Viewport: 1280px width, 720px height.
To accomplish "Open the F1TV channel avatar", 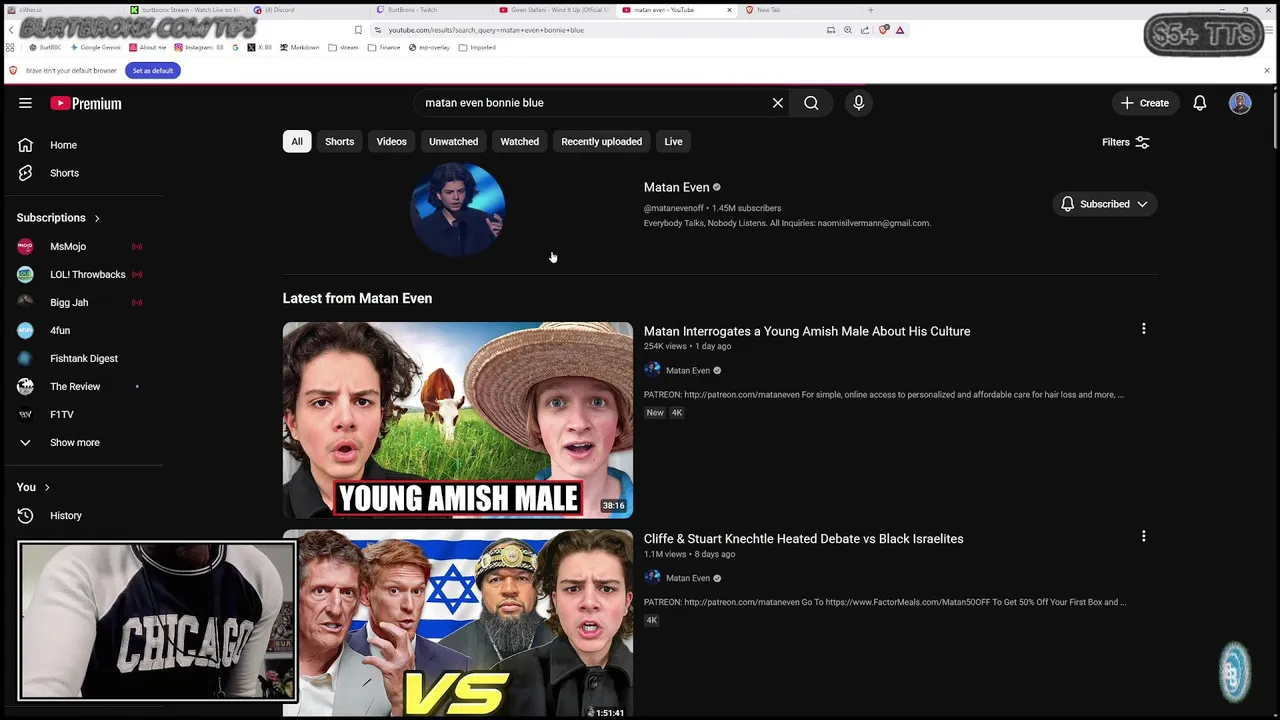I will (25, 414).
